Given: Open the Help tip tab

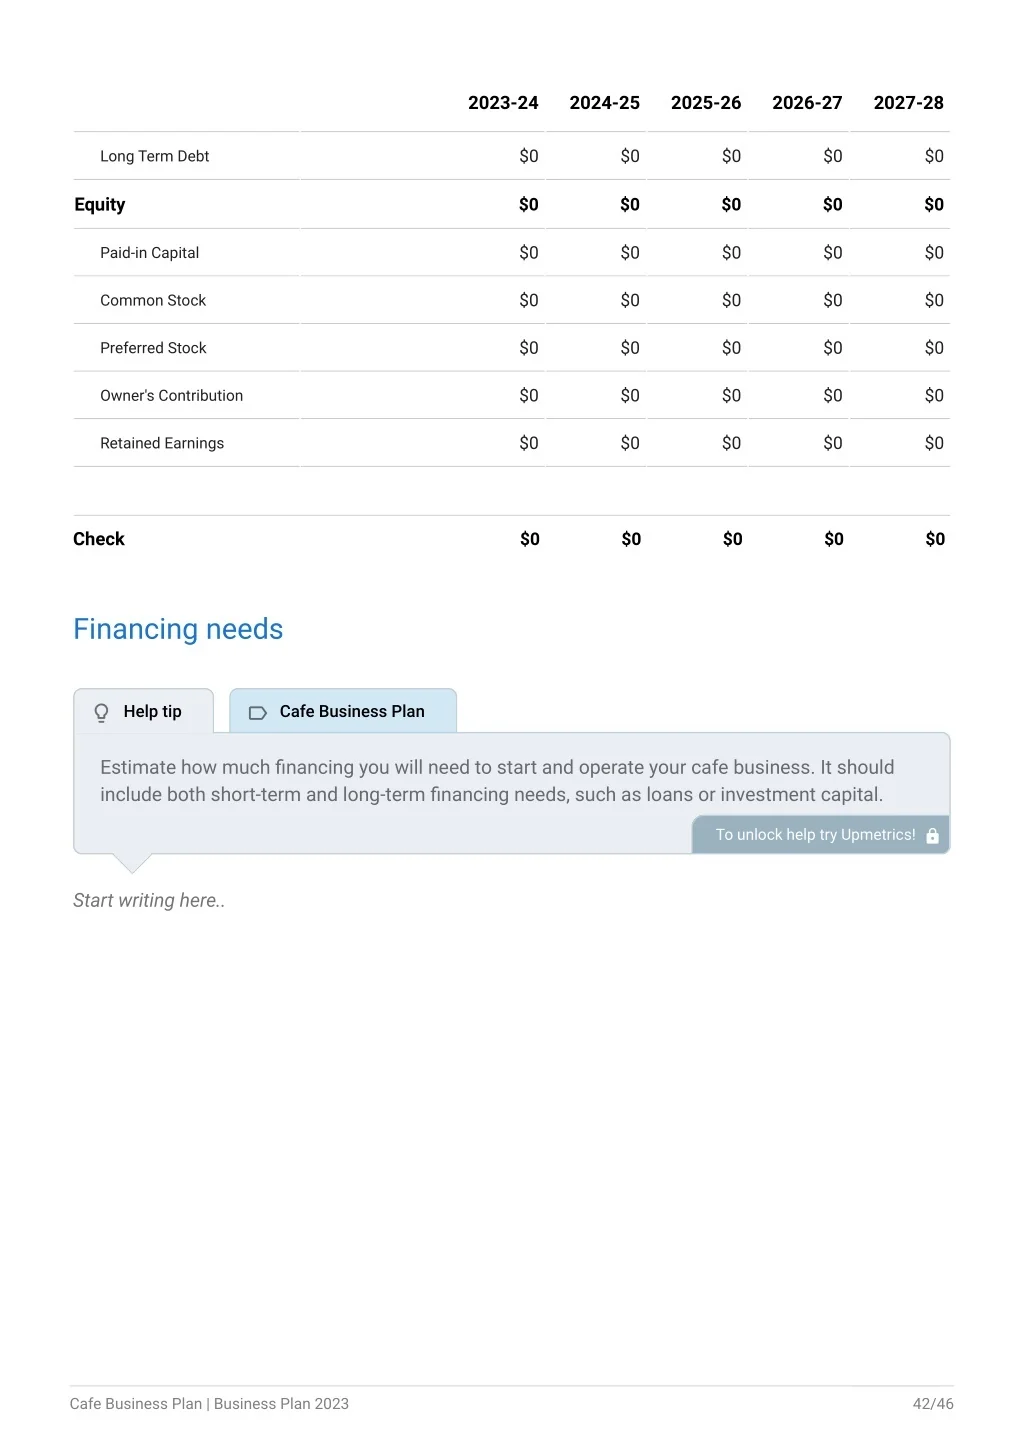Looking at the screenshot, I should coord(143,711).
